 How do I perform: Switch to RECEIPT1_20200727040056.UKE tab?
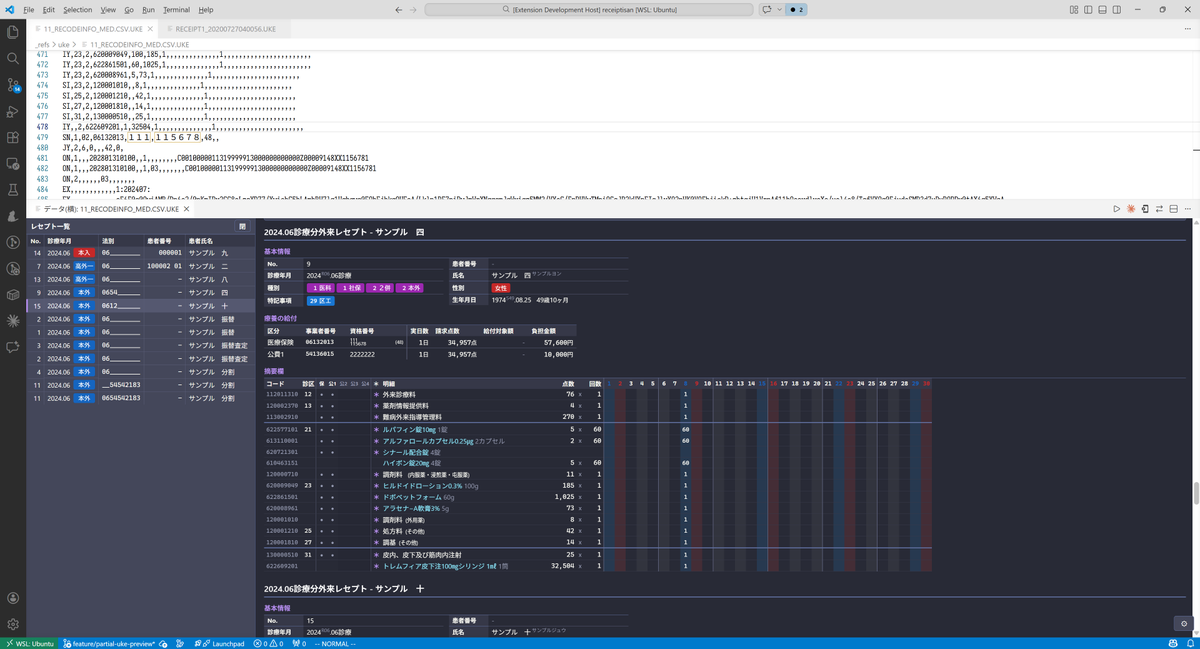pos(225,29)
